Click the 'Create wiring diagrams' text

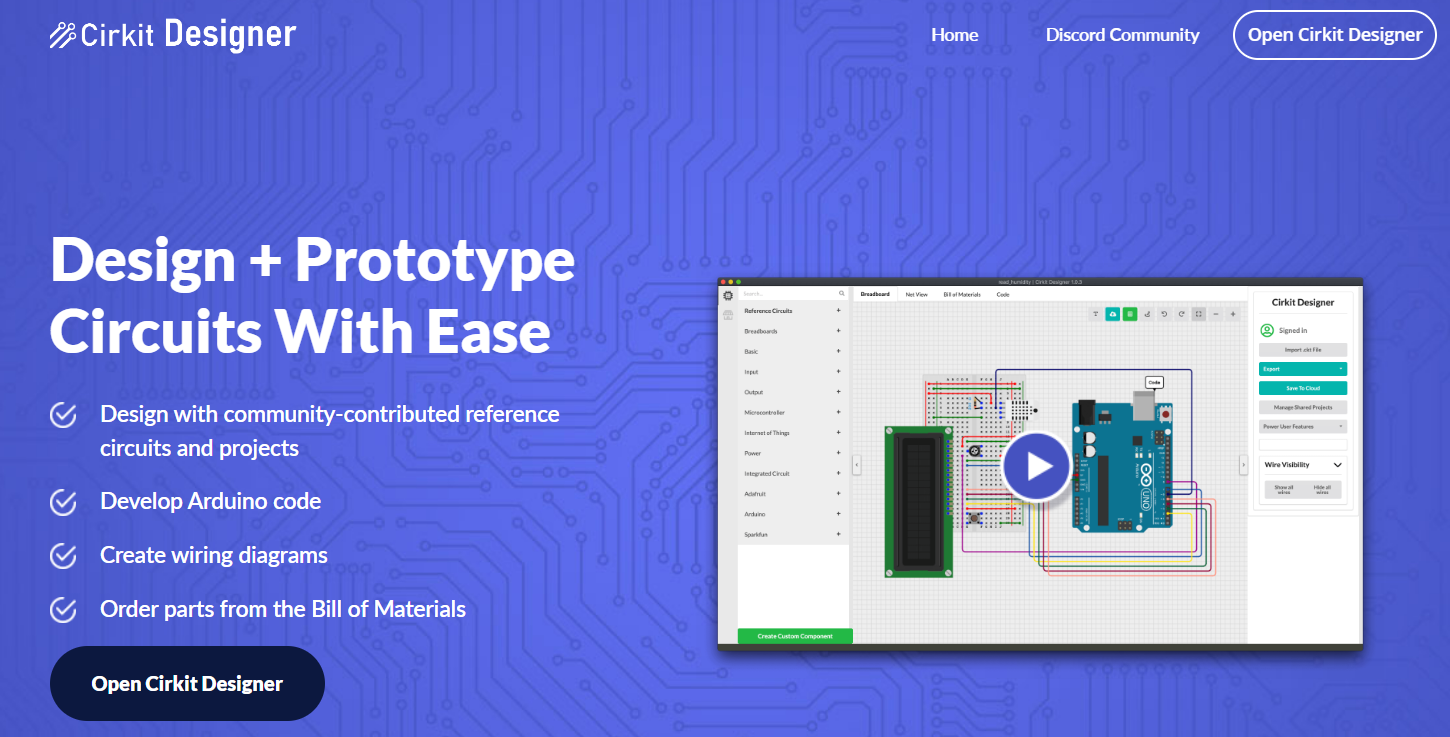click(x=214, y=555)
